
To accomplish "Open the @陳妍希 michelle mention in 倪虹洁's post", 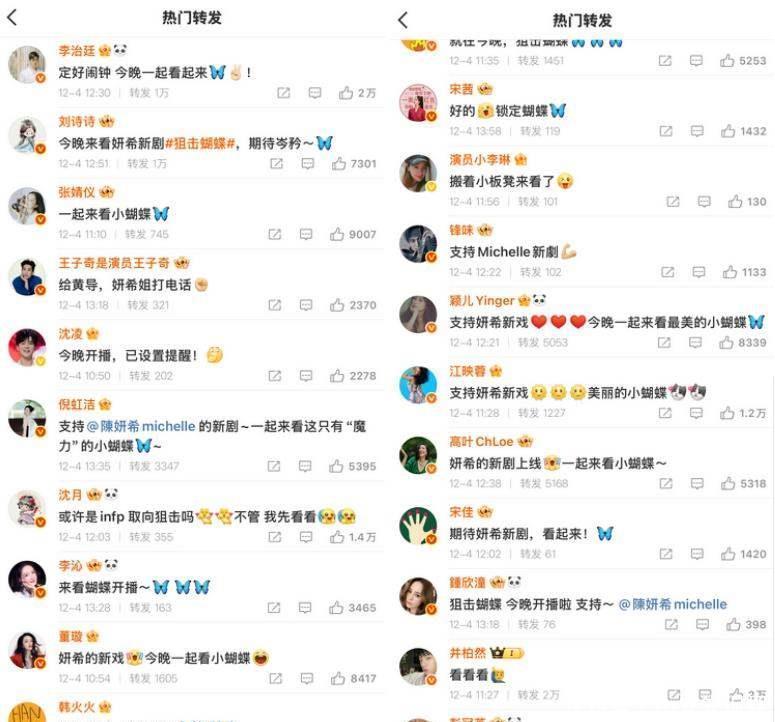I will point(141,426).
